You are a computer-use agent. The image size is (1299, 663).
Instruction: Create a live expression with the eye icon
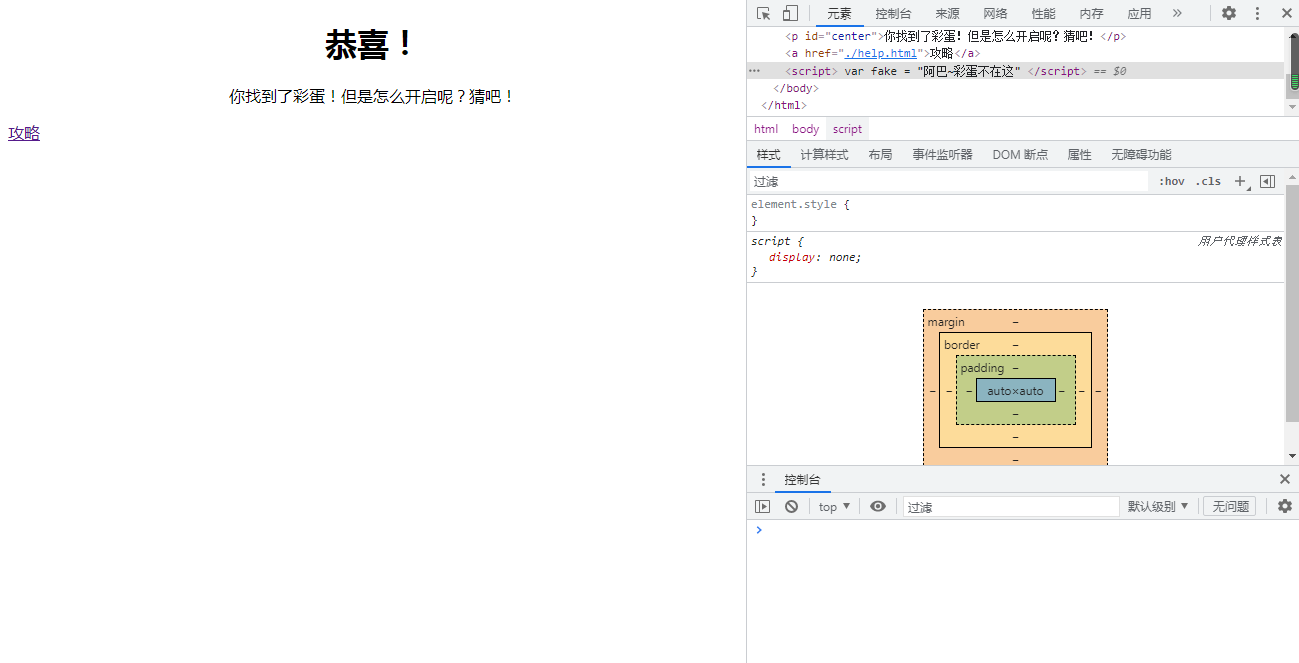(x=878, y=507)
